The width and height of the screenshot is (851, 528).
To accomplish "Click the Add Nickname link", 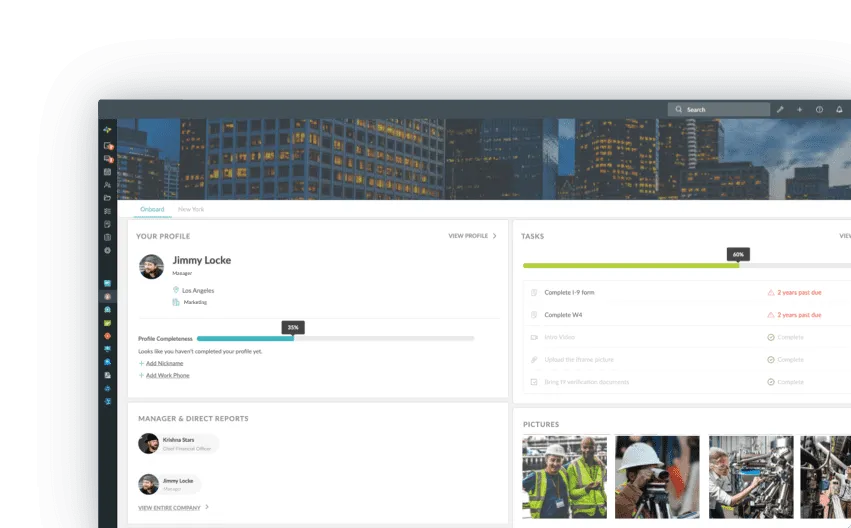I will (x=164, y=363).
